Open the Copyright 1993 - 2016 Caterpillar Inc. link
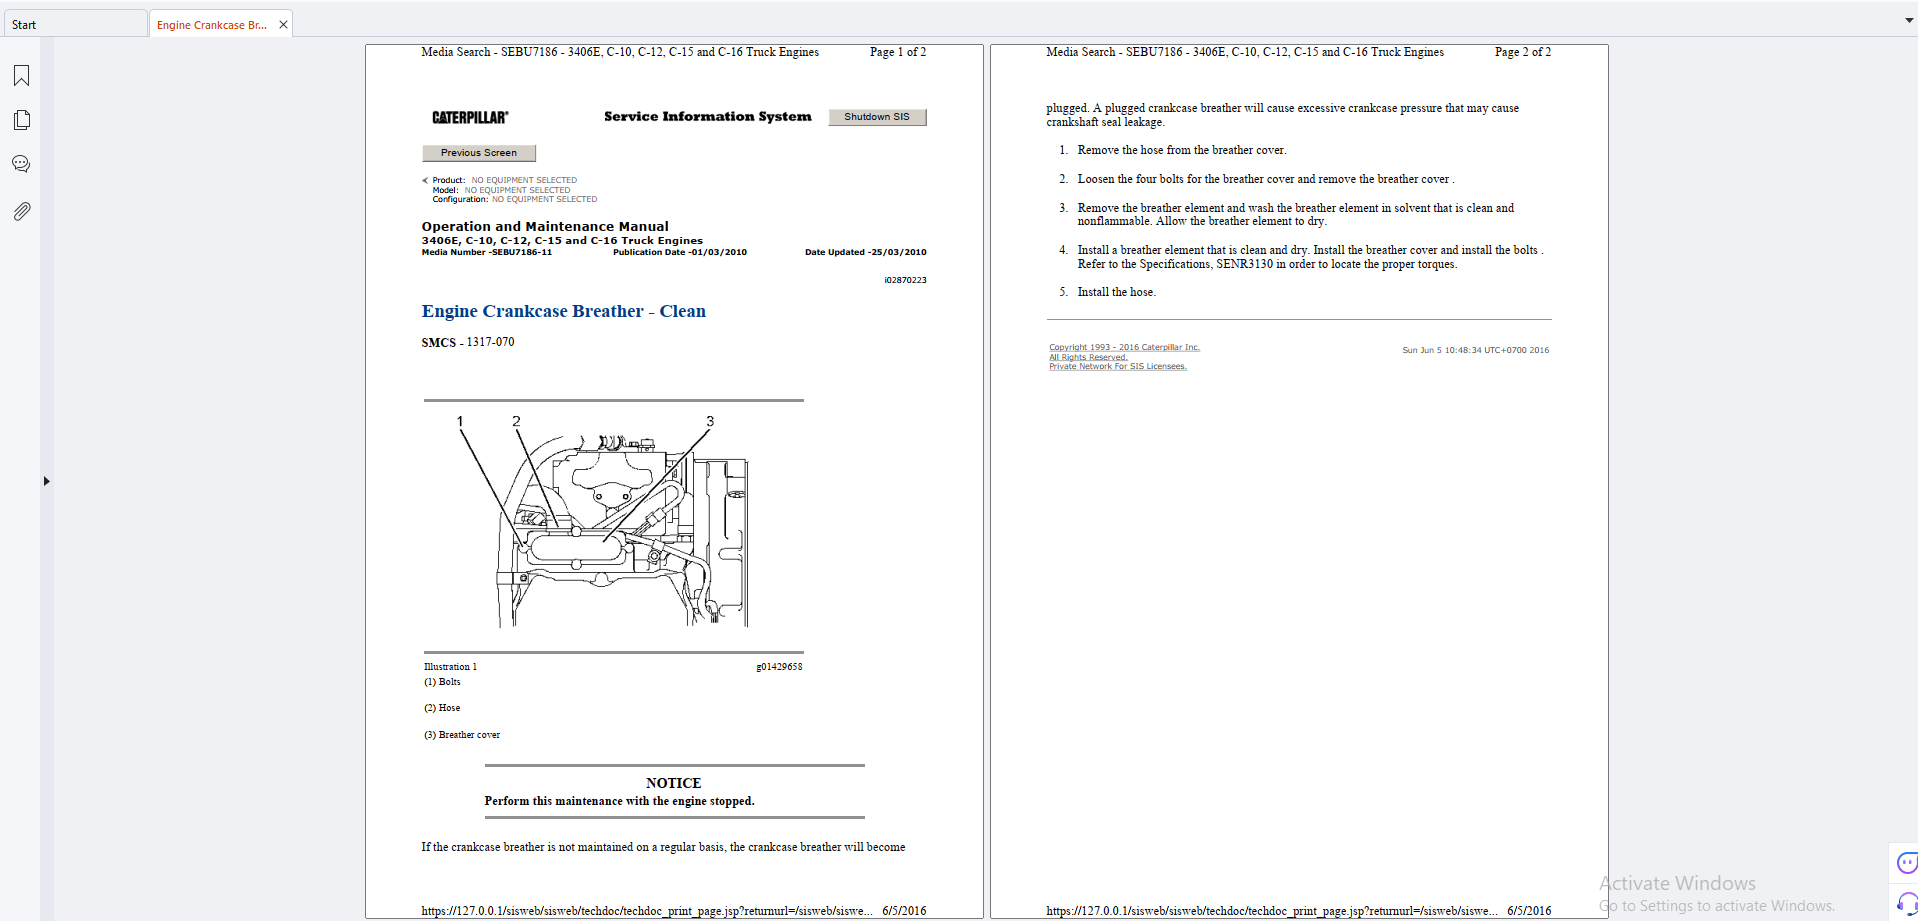This screenshot has width=1918, height=921. [x=1124, y=347]
